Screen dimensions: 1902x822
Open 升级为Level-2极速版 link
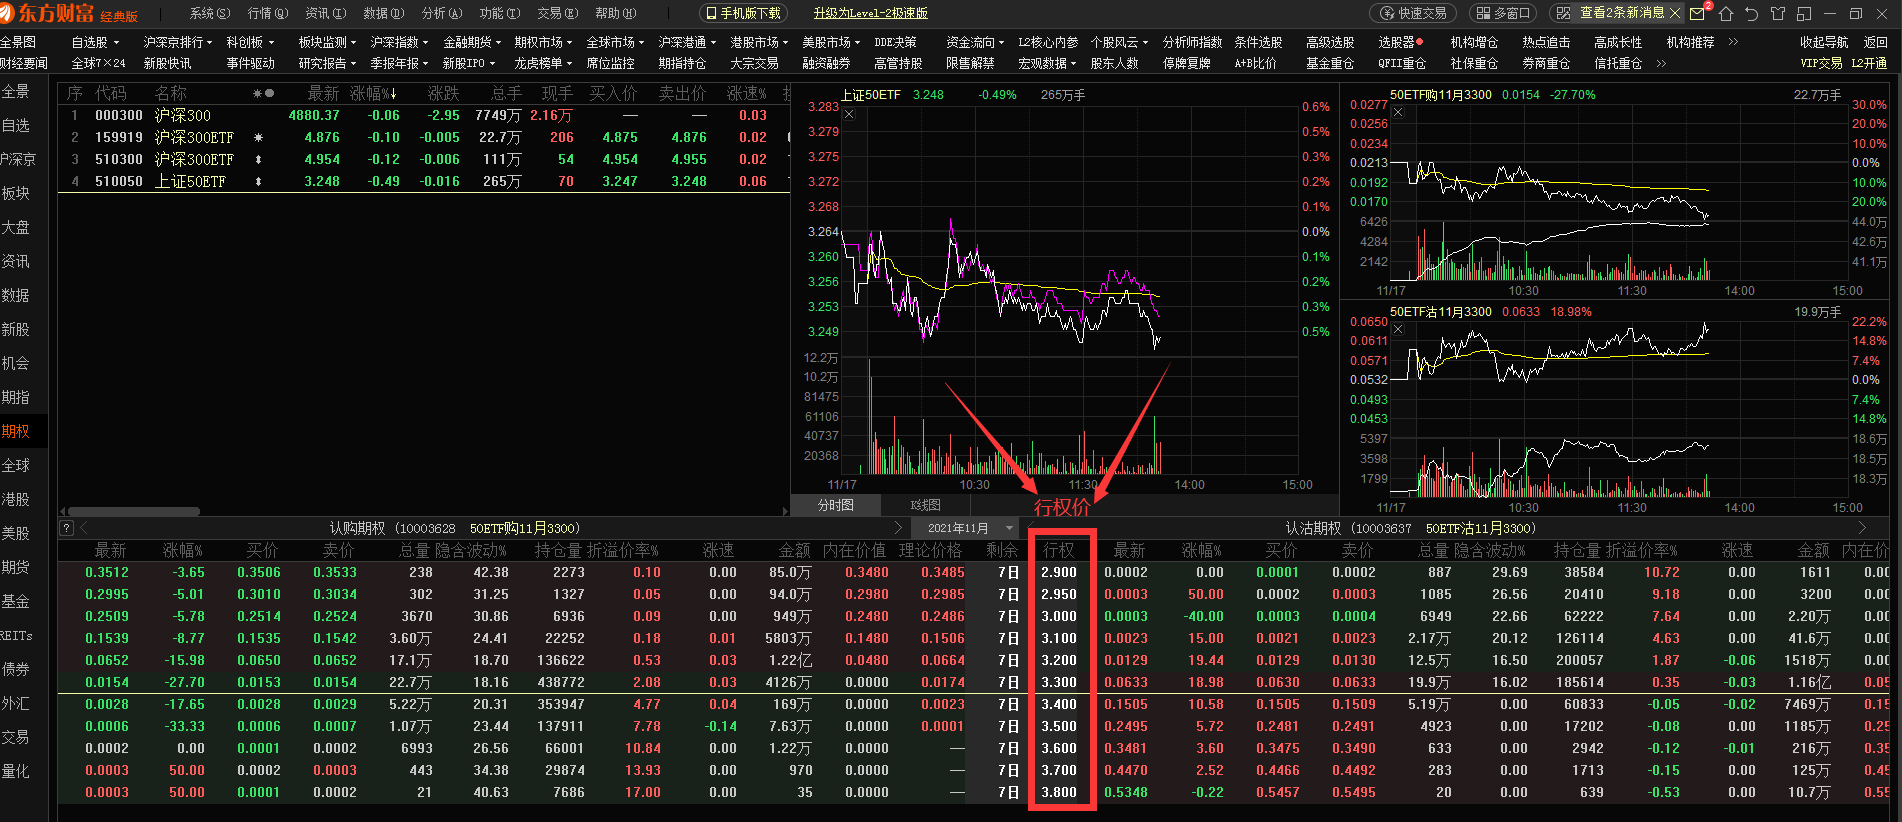tap(871, 13)
